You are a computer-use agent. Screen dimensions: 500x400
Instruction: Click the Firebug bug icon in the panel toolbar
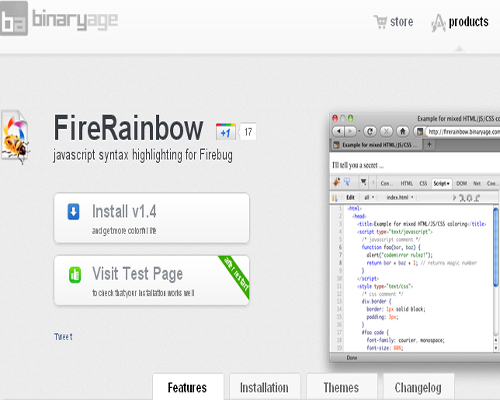coord(337,182)
